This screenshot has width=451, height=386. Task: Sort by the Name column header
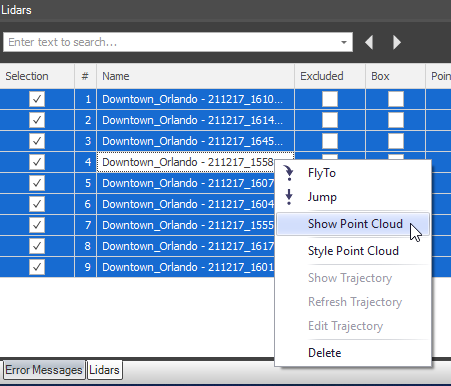(x=195, y=76)
